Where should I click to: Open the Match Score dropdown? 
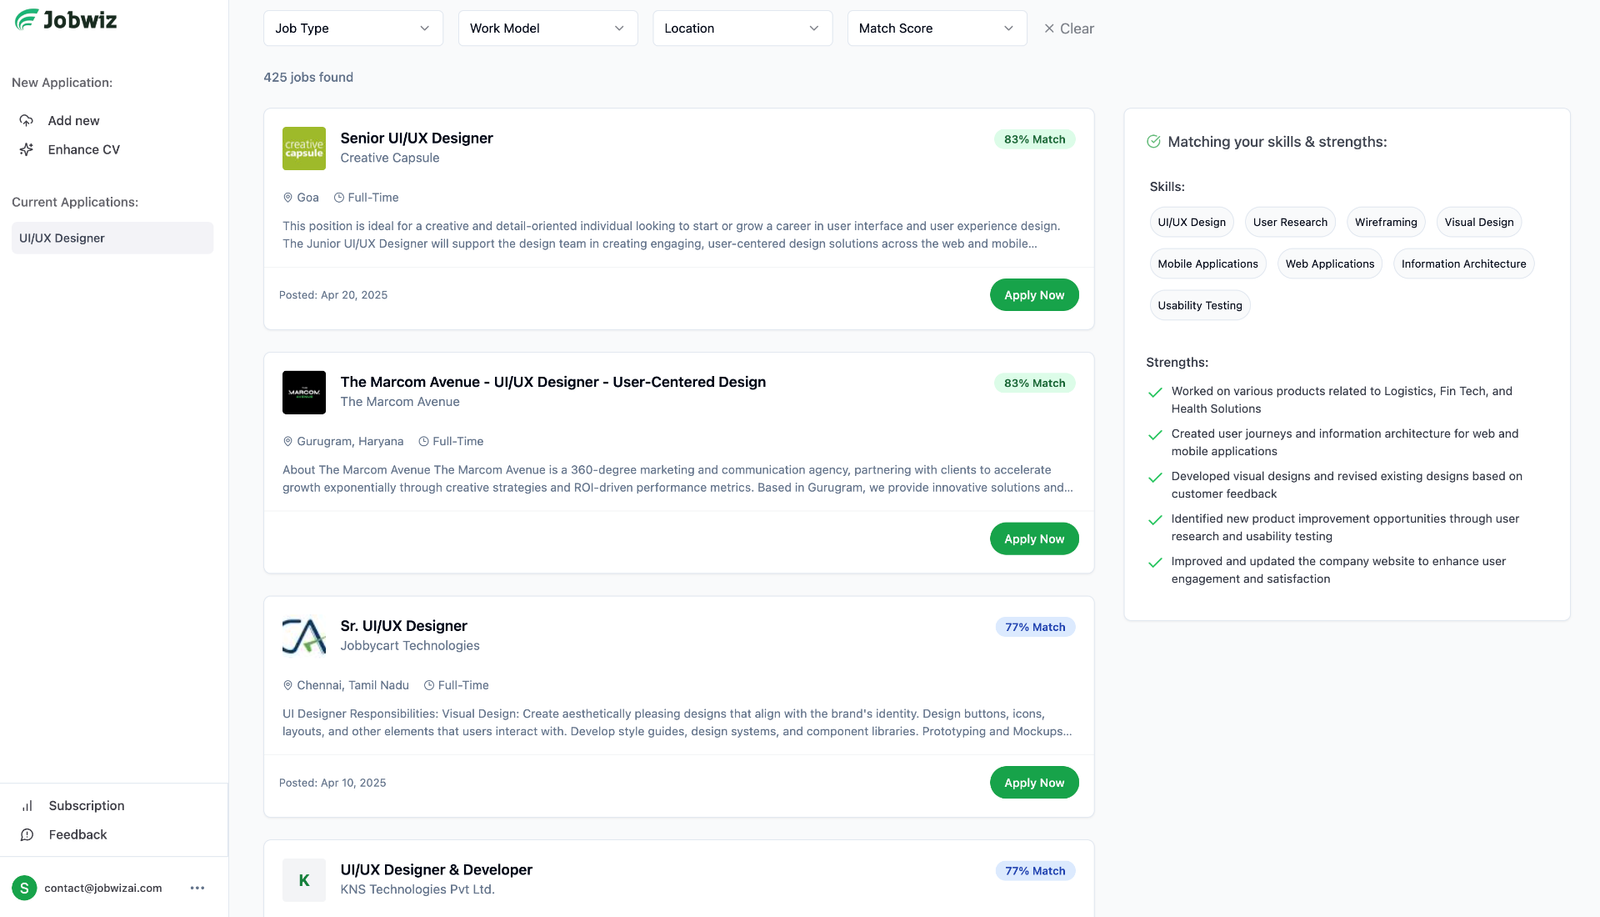936,29
